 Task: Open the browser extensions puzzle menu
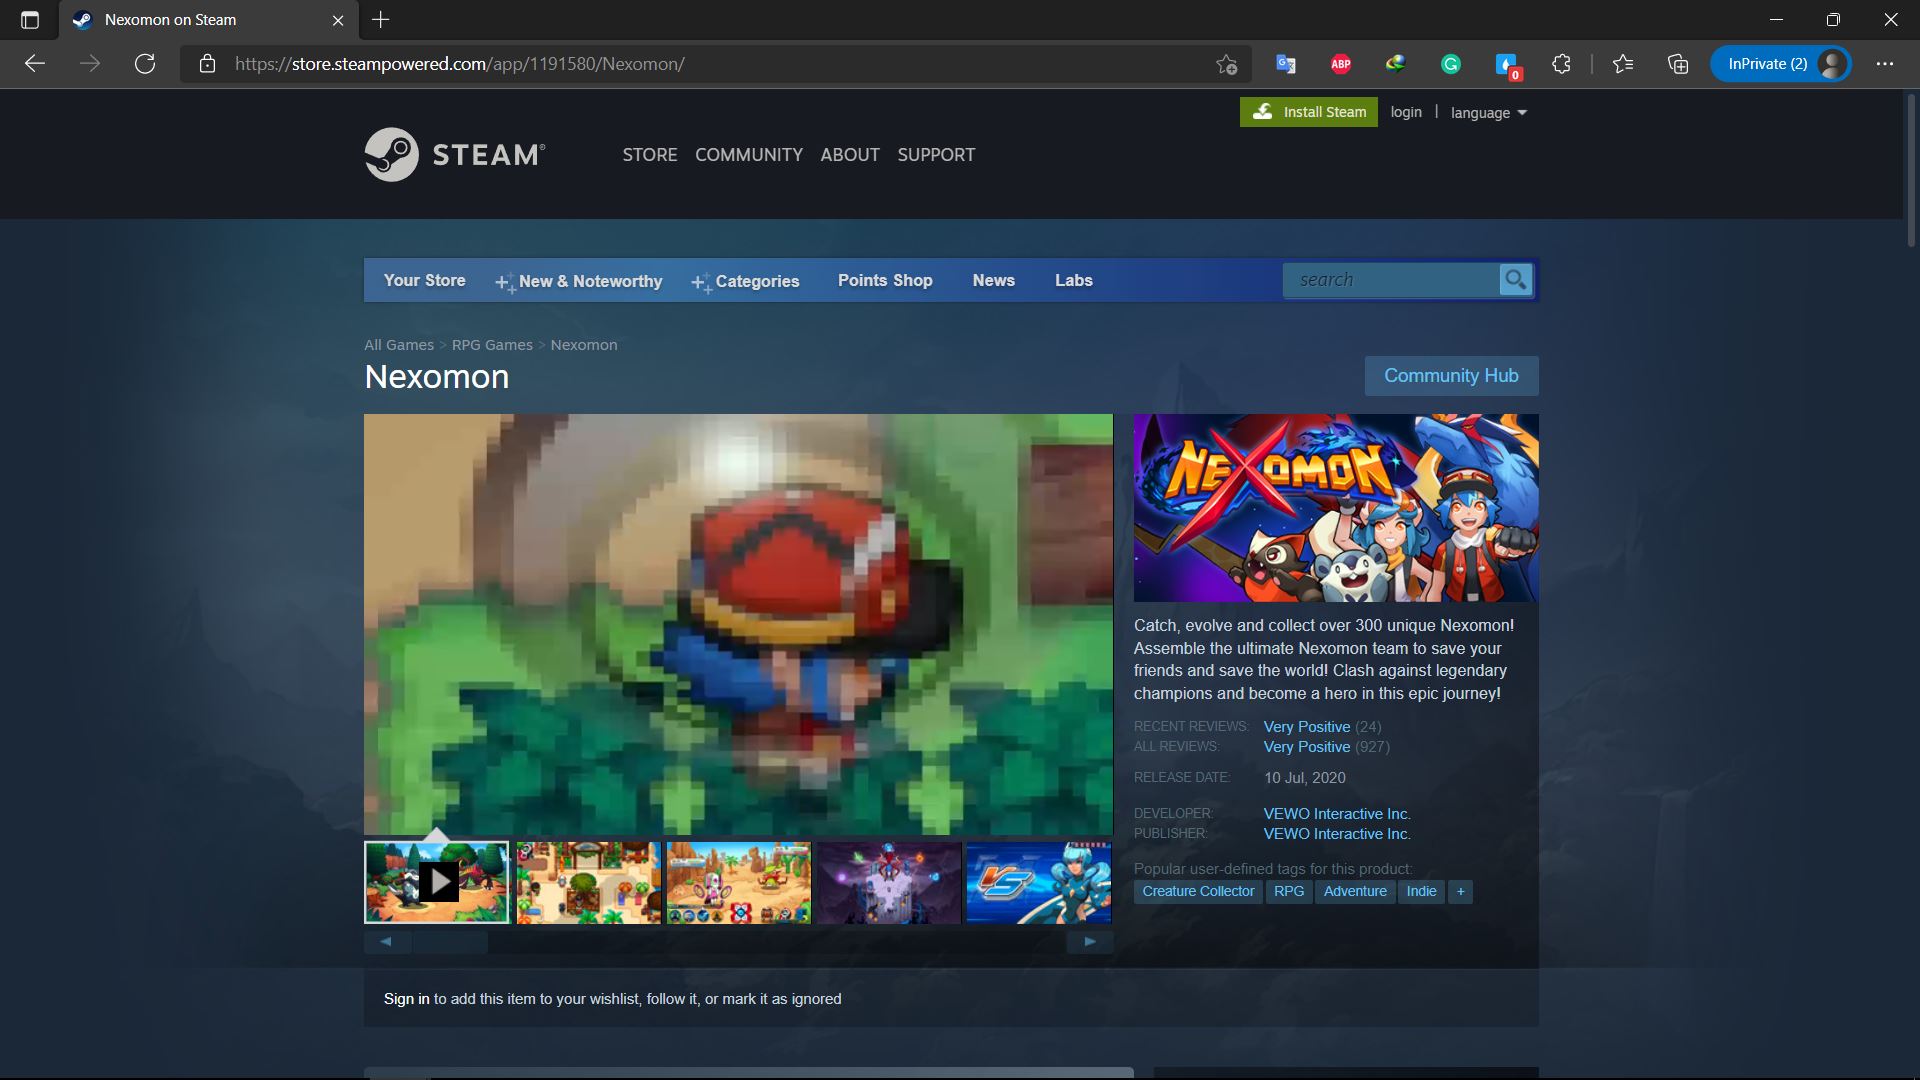(1560, 63)
